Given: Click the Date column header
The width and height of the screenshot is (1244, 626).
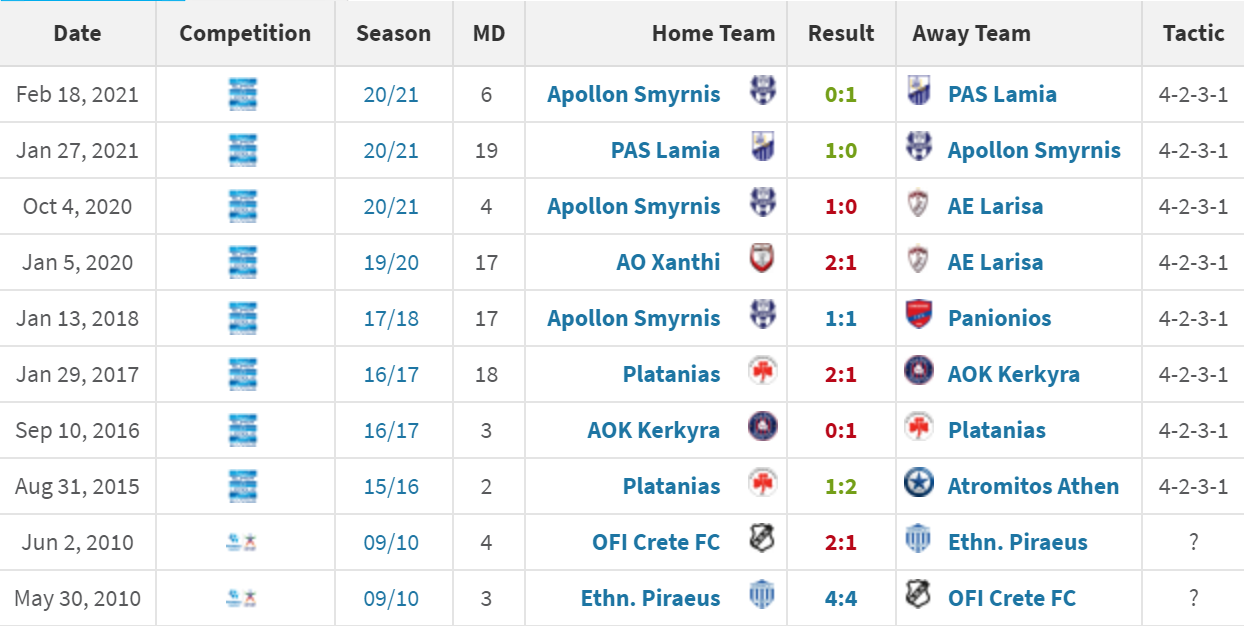Looking at the screenshot, I should tap(78, 33).
